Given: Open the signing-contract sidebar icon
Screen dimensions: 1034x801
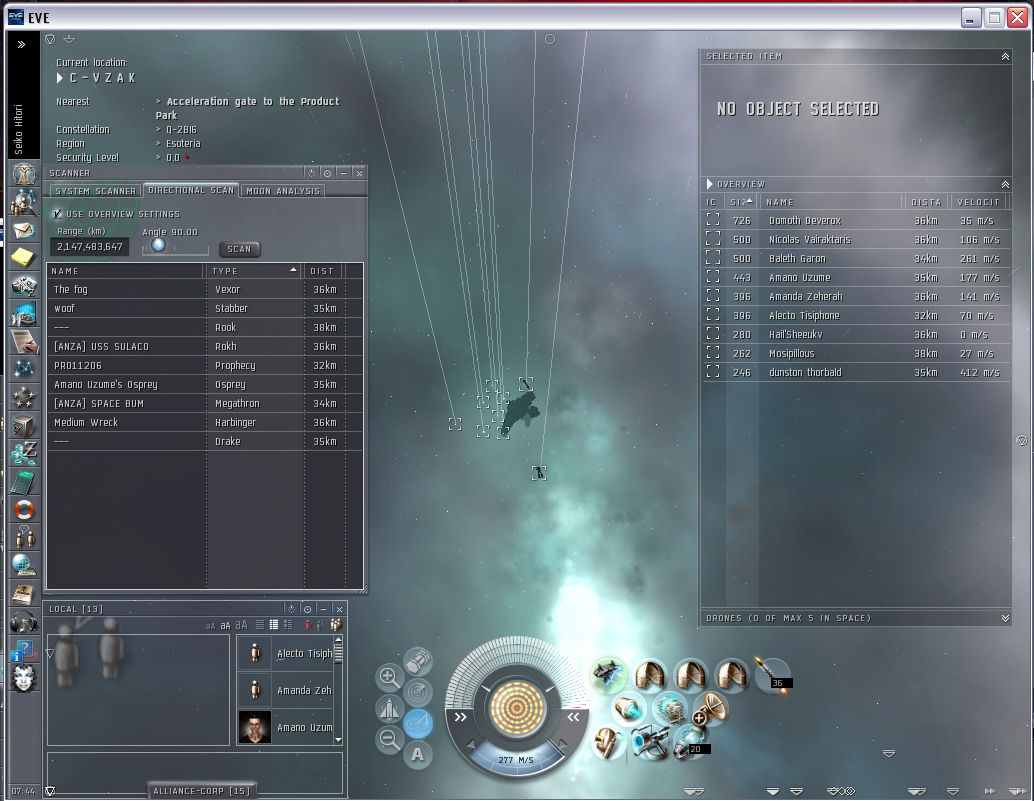Looking at the screenshot, I should 24,341.
